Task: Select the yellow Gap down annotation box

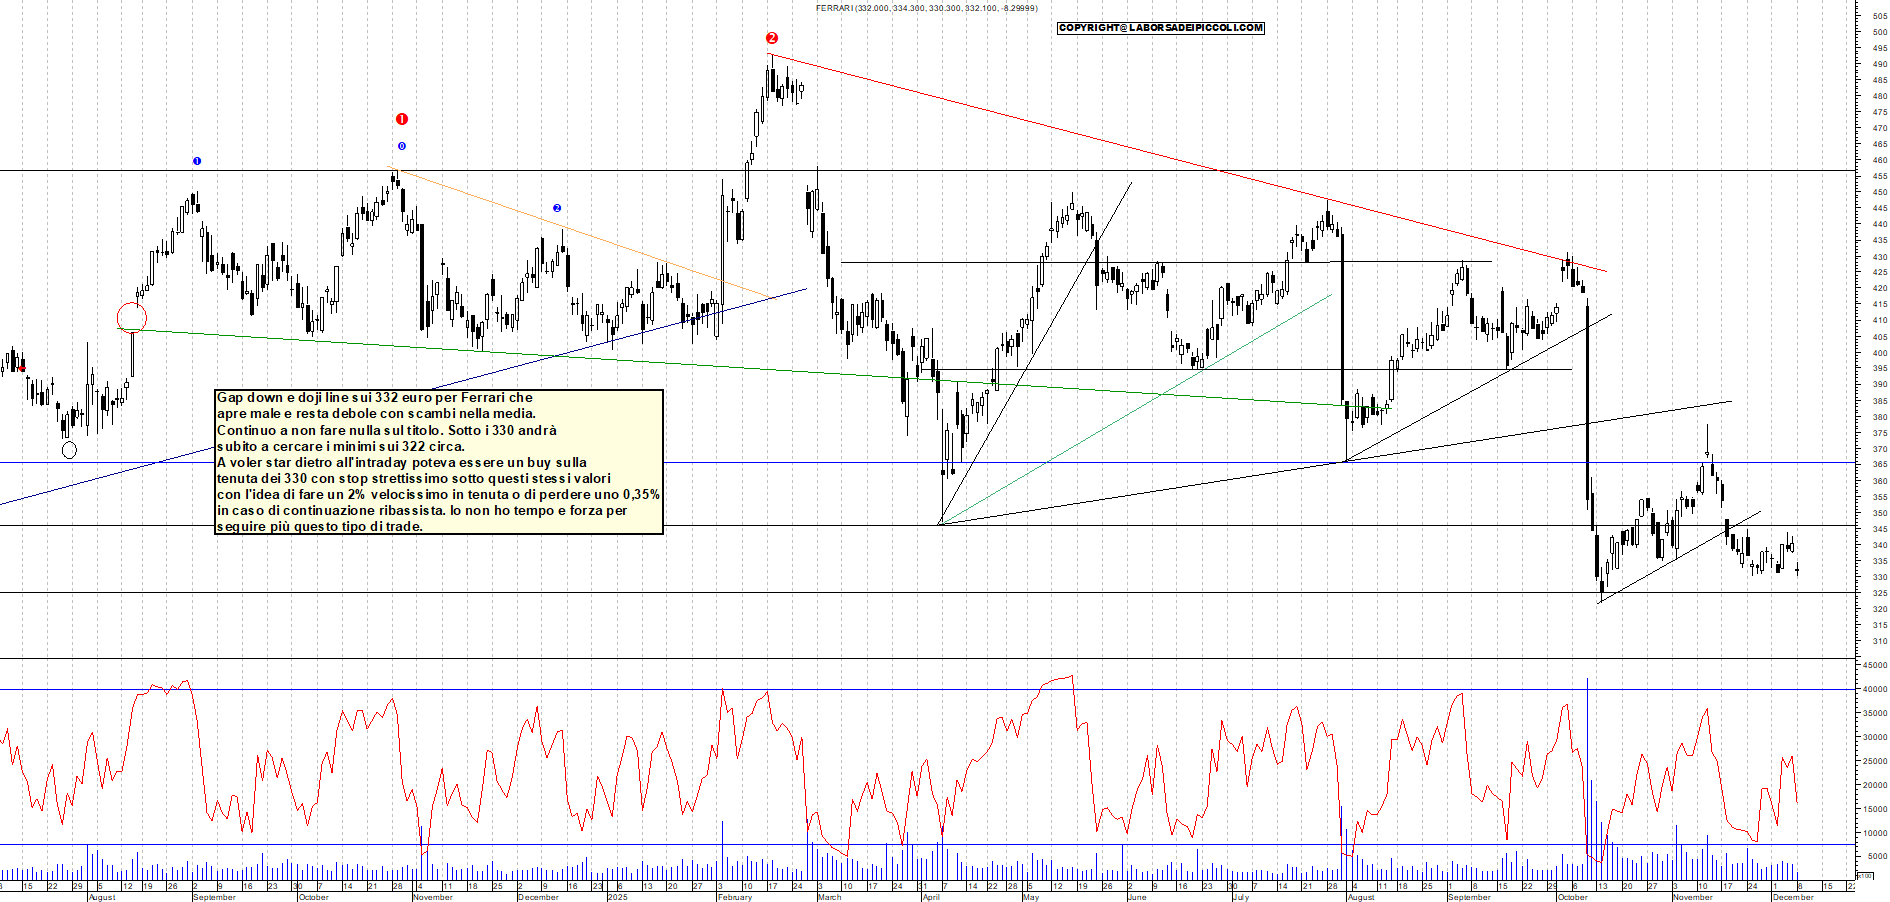Action: (x=439, y=462)
